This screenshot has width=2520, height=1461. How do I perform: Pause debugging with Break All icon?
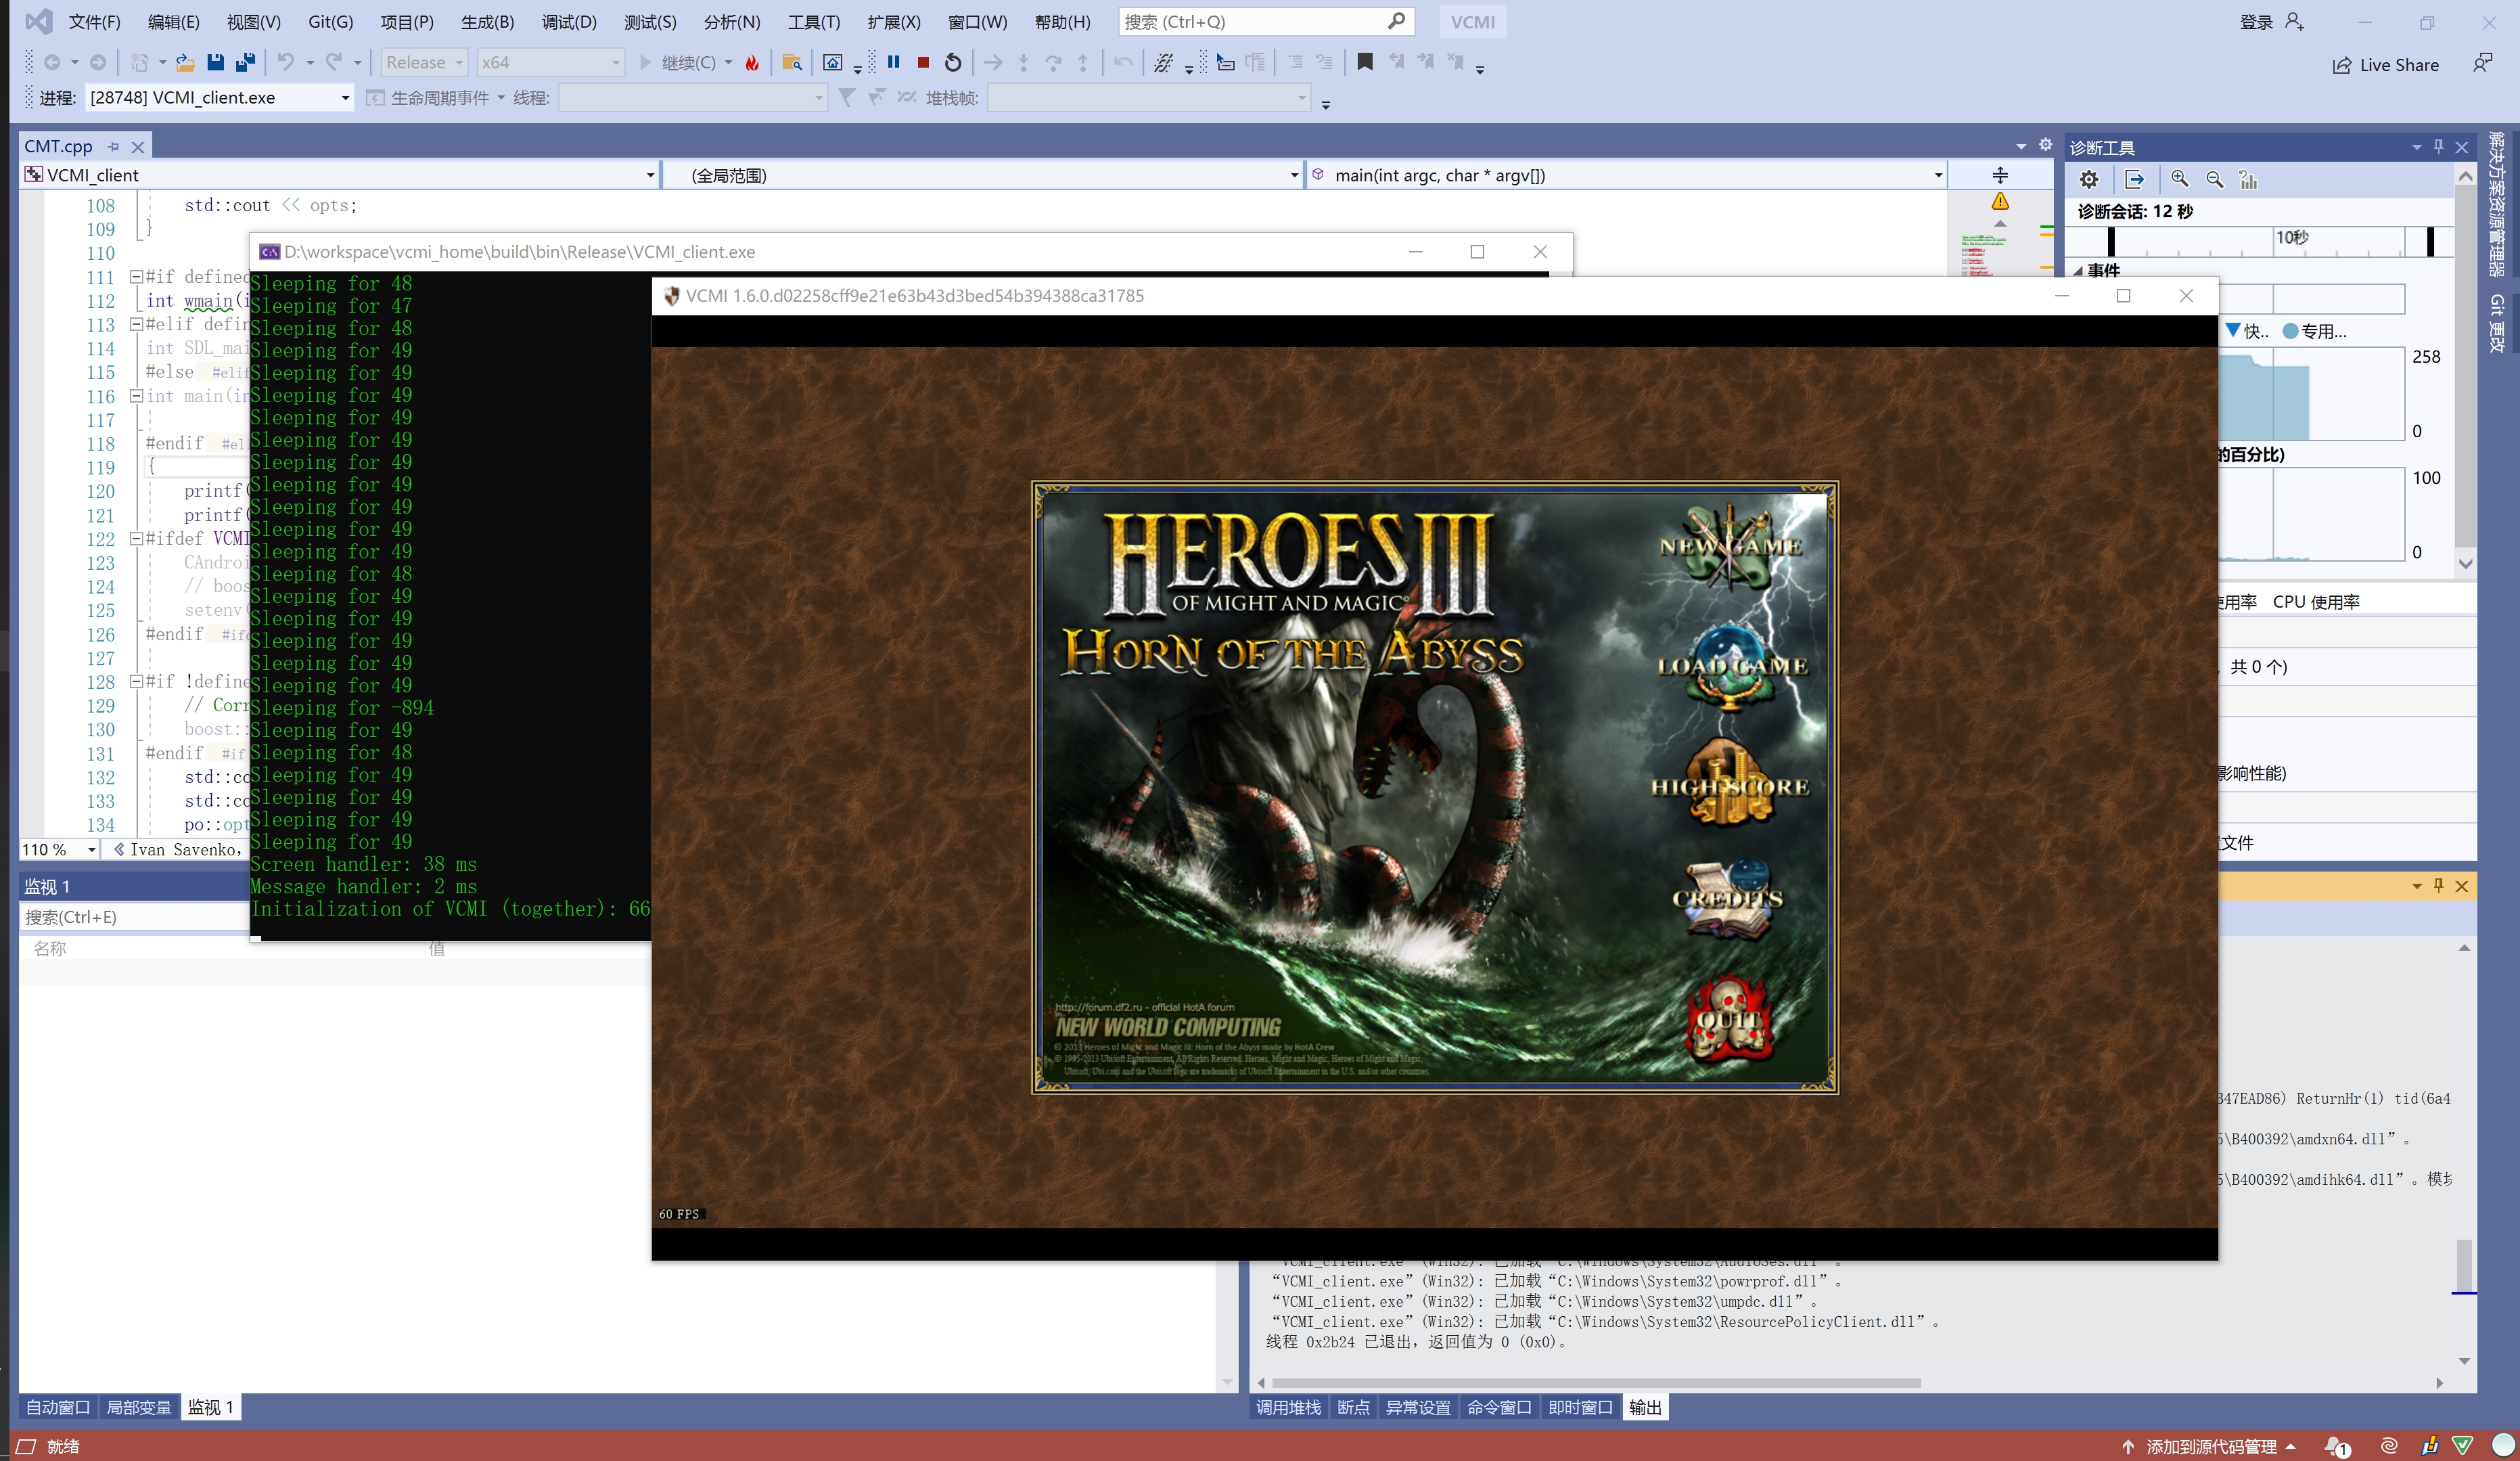[894, 62]
